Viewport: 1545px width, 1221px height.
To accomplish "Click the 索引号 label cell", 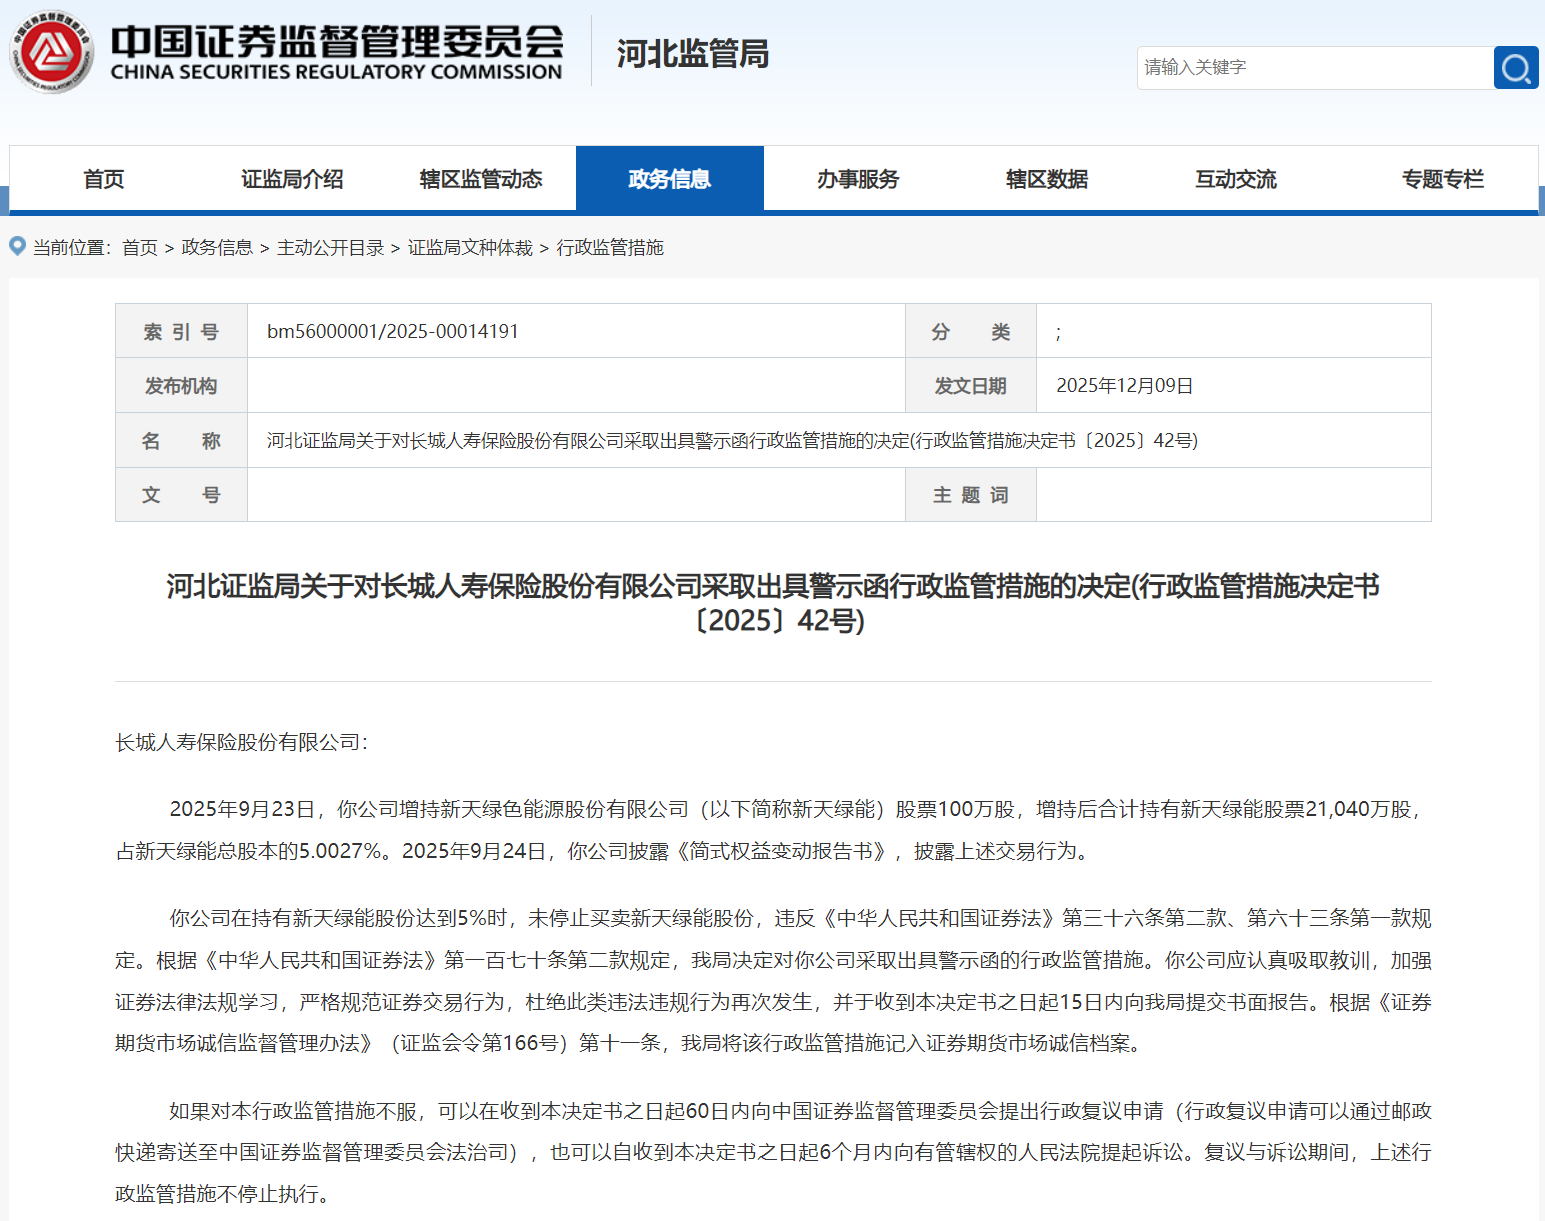I will [181, 331].
